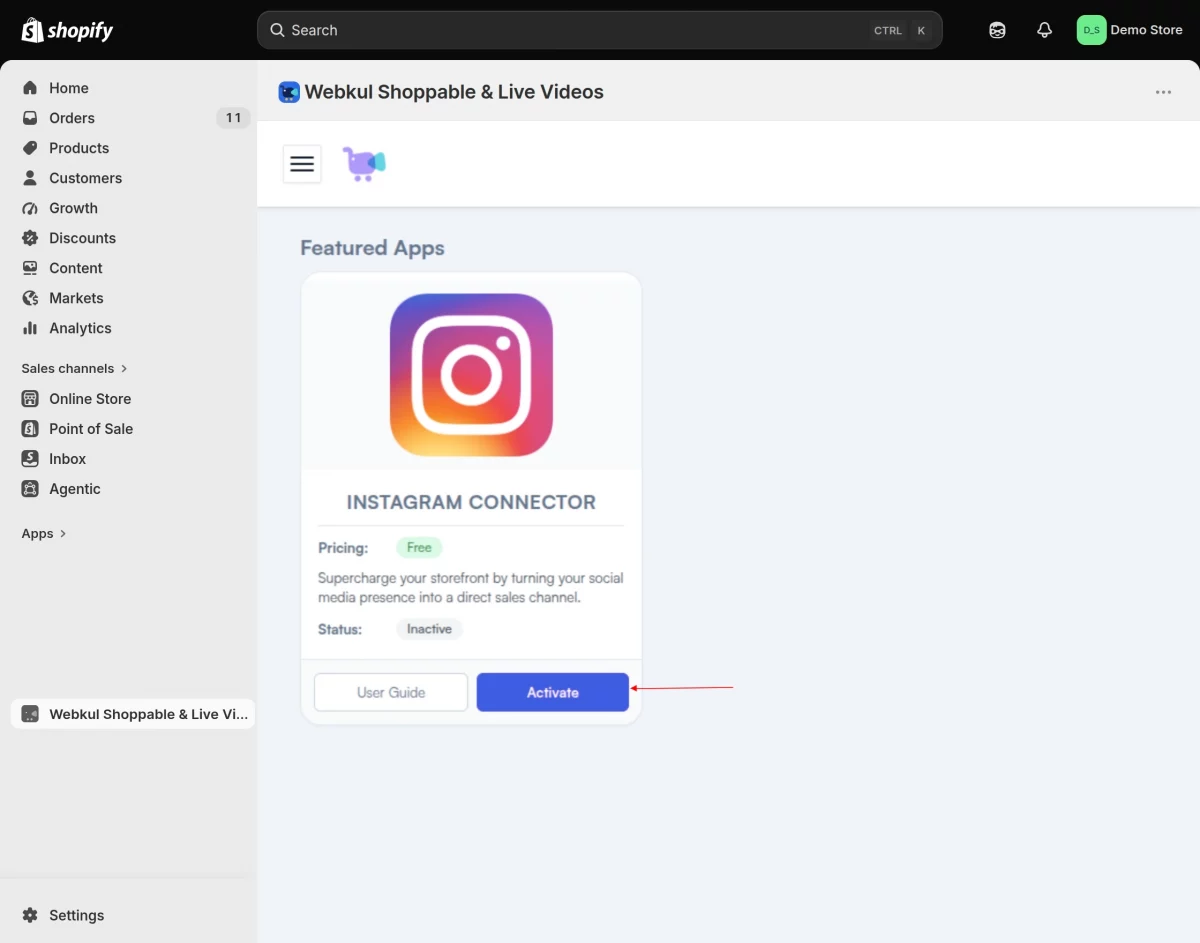Click the INSTAGRAM CONNECTOR card title

tap(471, 502)
